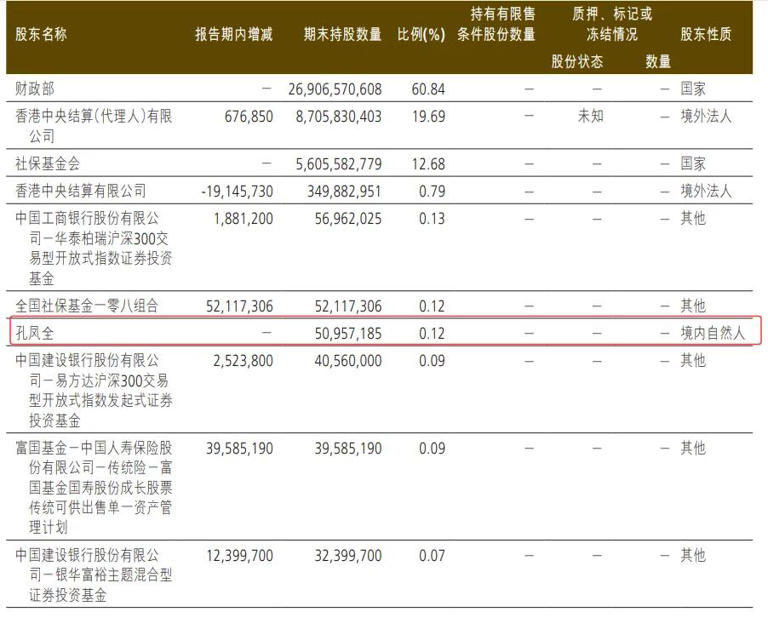
Task: Select change value -19,145,730
Action: 237,191
